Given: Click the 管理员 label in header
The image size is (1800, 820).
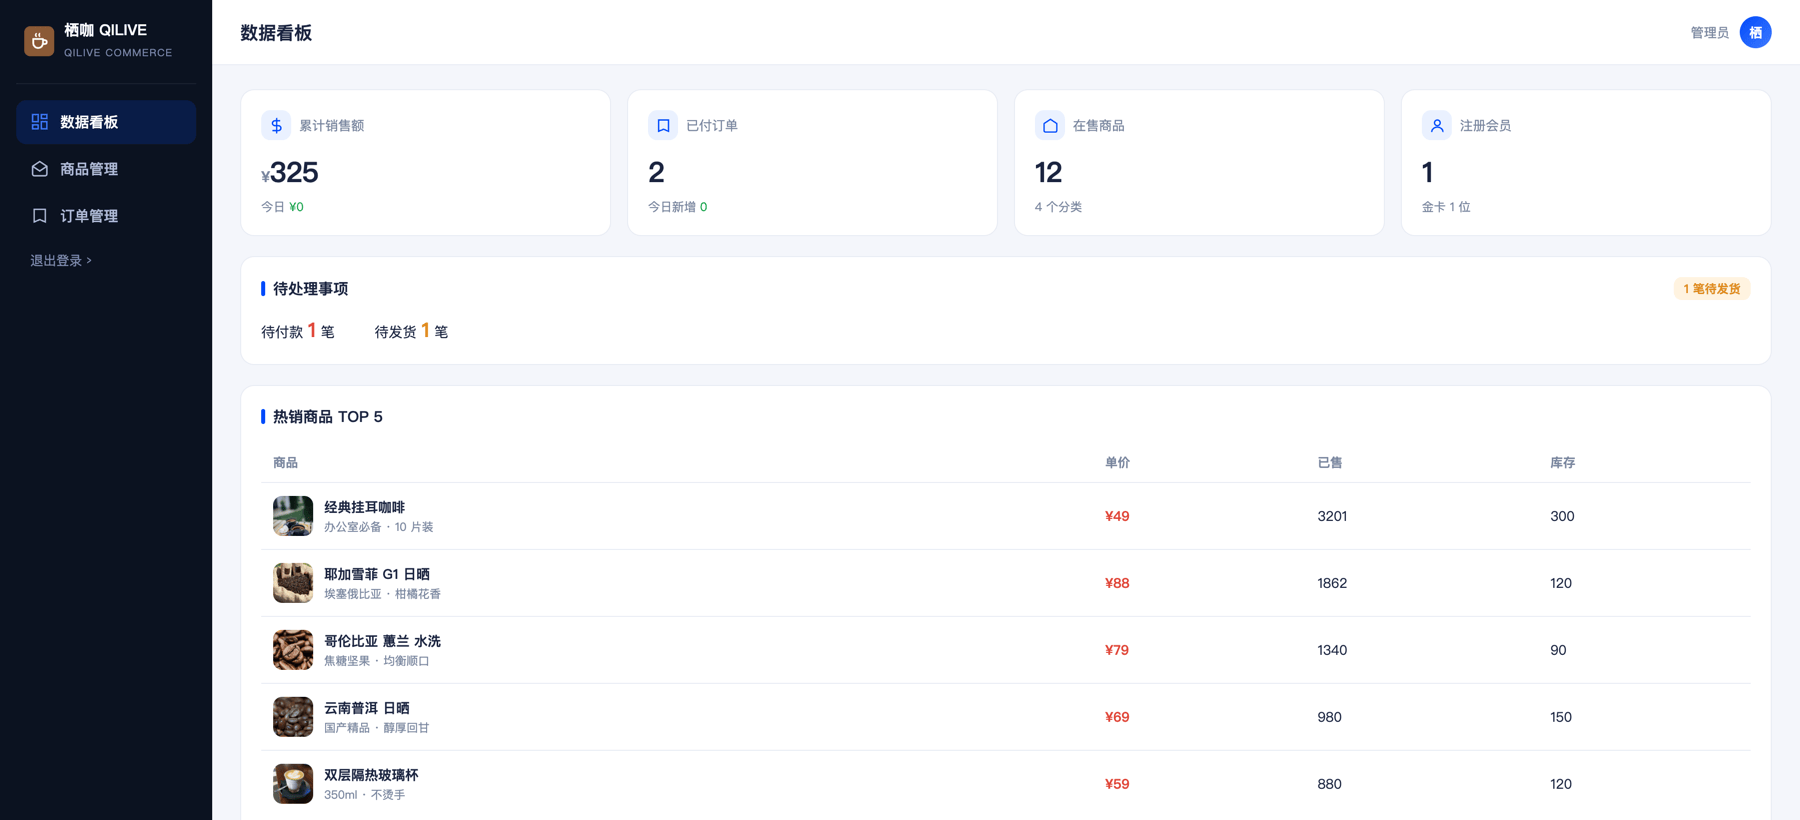Looking at the screenshot, I should [1710, 33].
